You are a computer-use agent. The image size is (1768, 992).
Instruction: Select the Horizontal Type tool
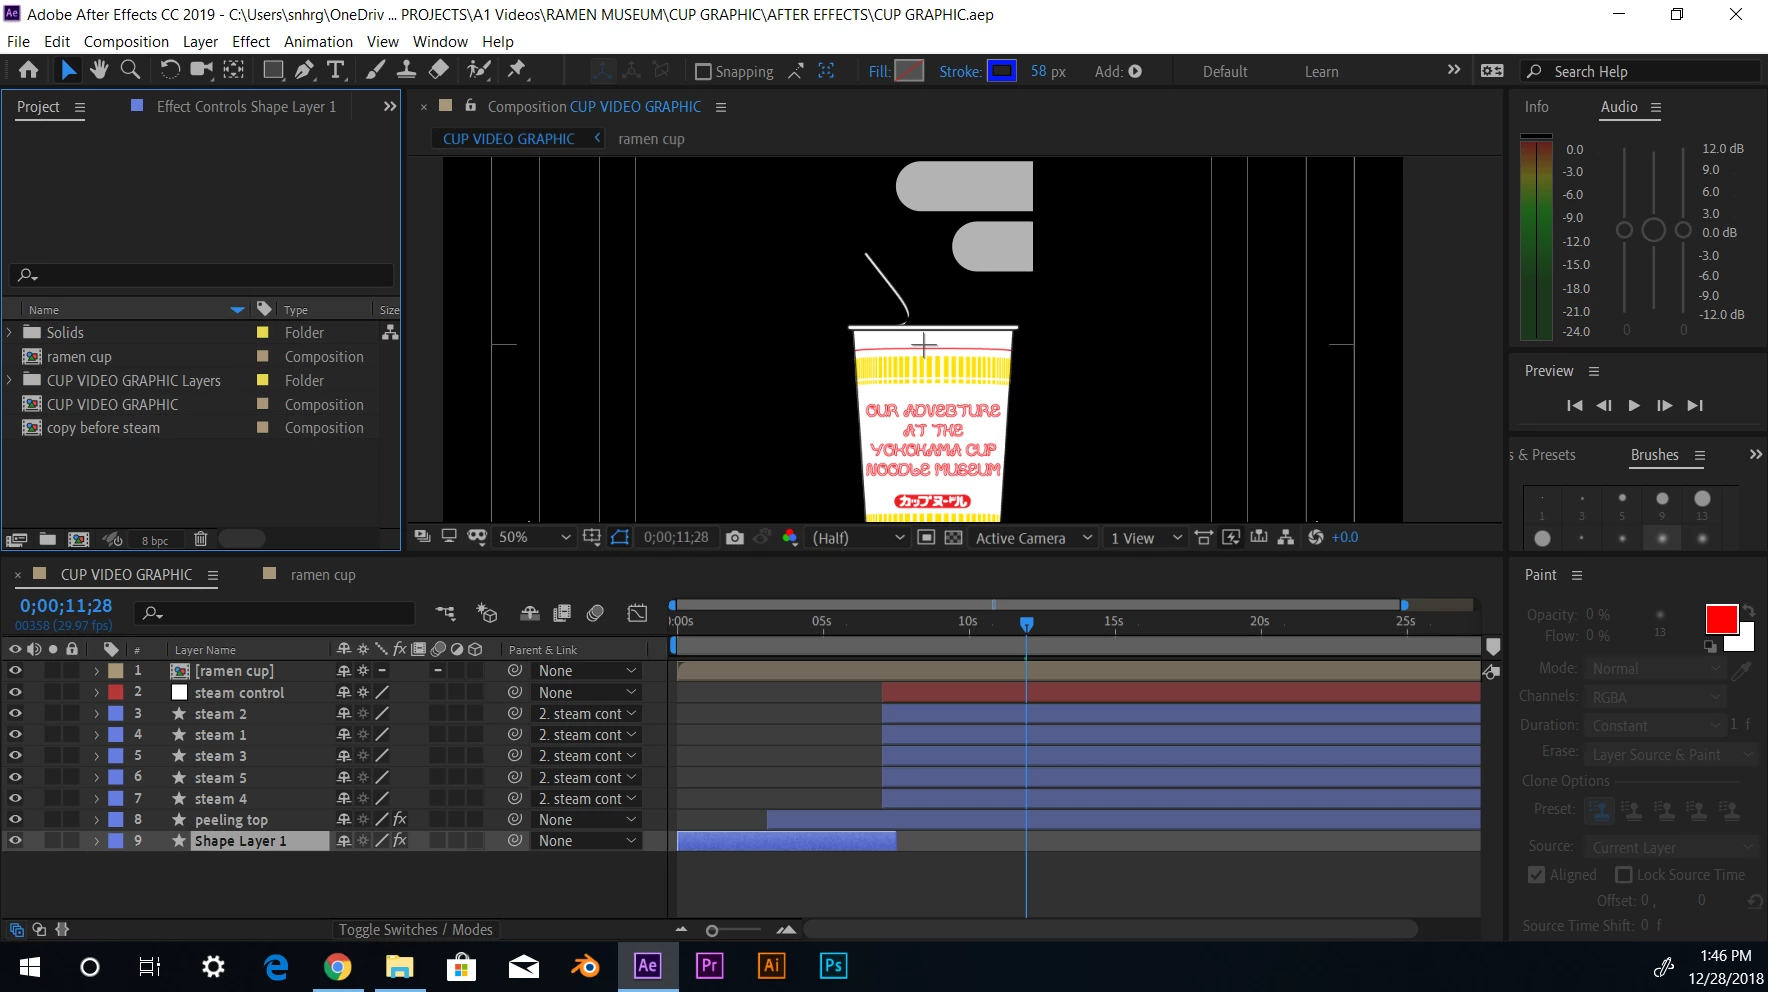(x=336, y=70)
